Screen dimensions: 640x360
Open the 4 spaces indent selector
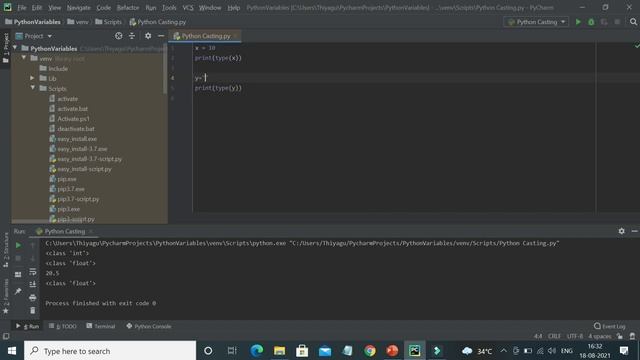point(600,336)
